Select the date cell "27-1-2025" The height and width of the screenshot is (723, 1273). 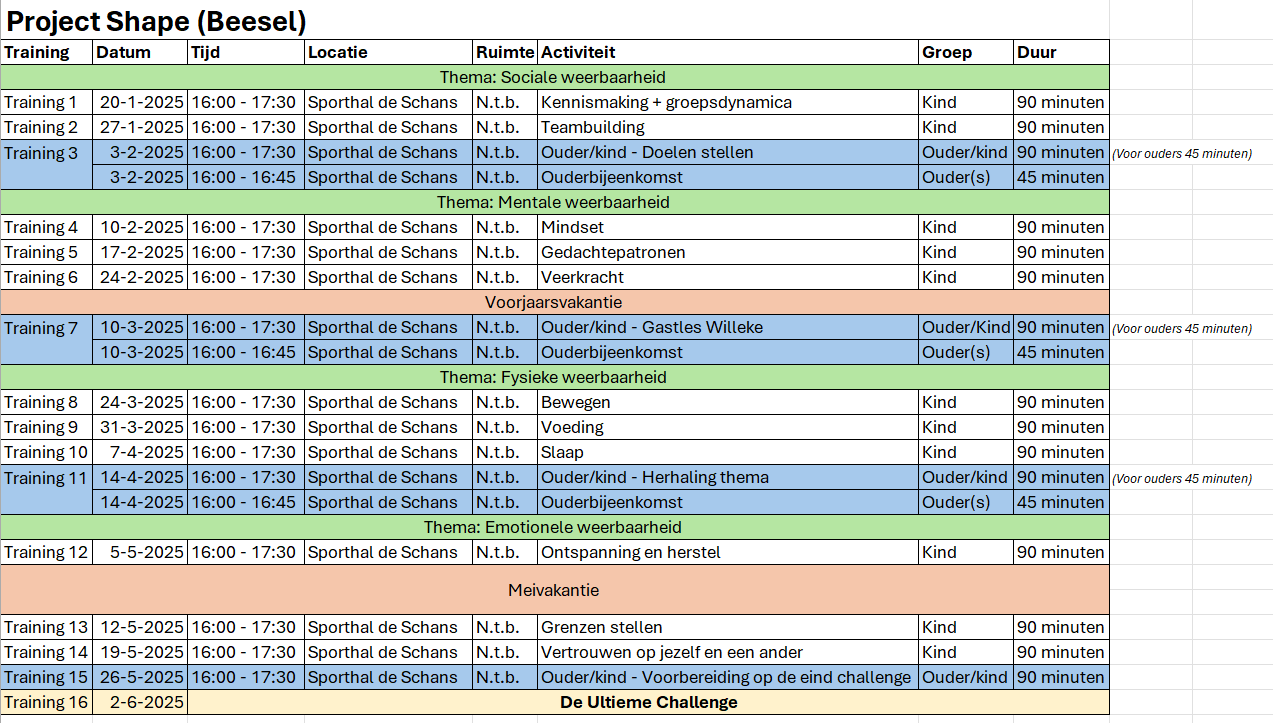click(x=140, y=127)
